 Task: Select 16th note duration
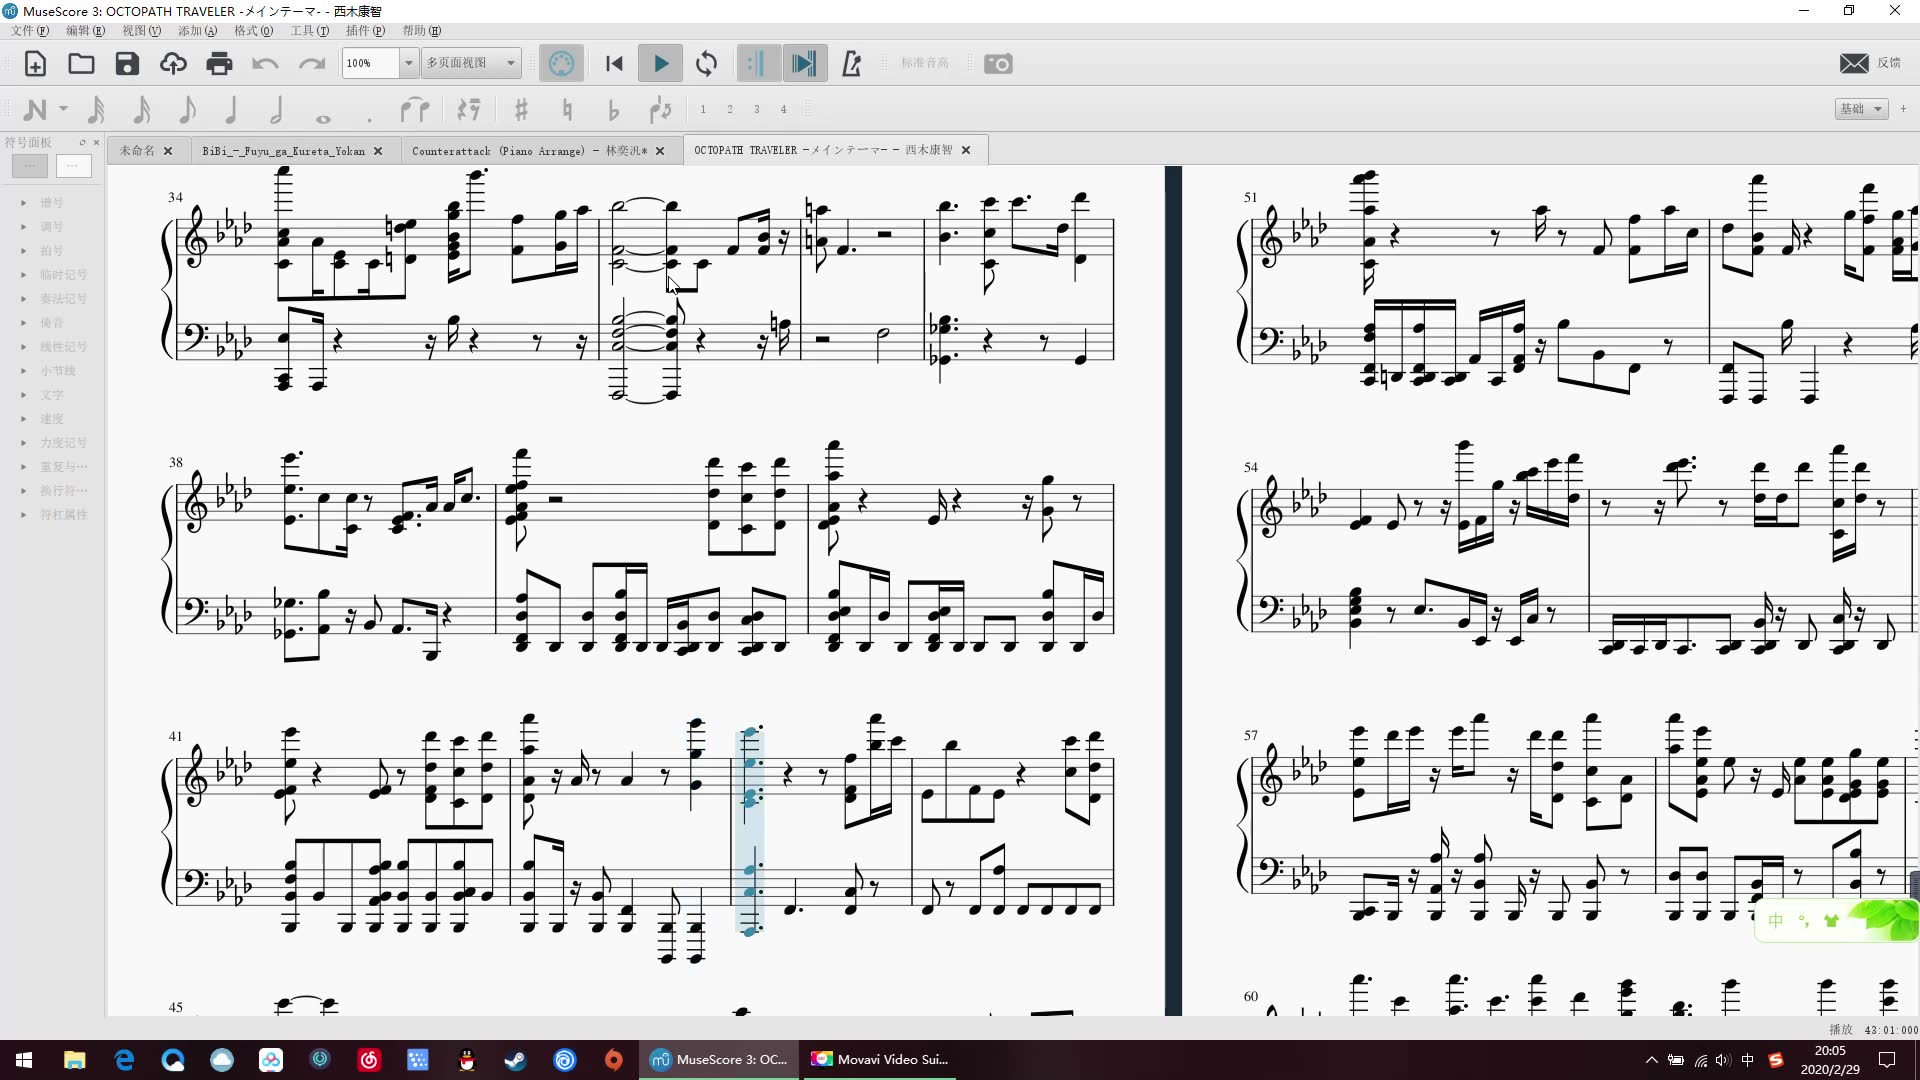142,109
